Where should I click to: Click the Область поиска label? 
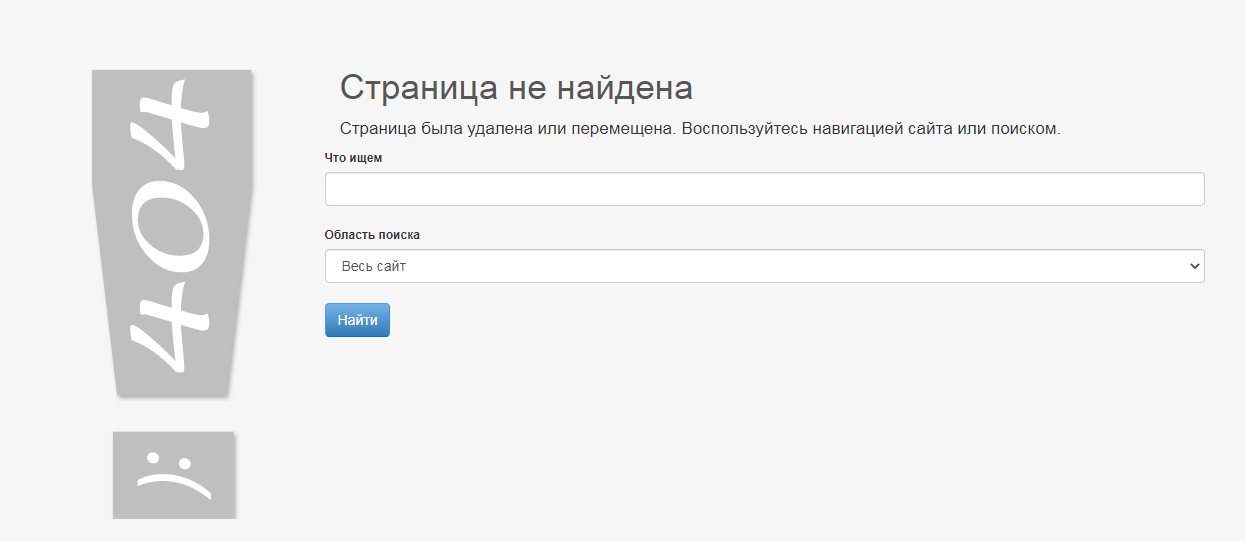(x=372, y=235)
